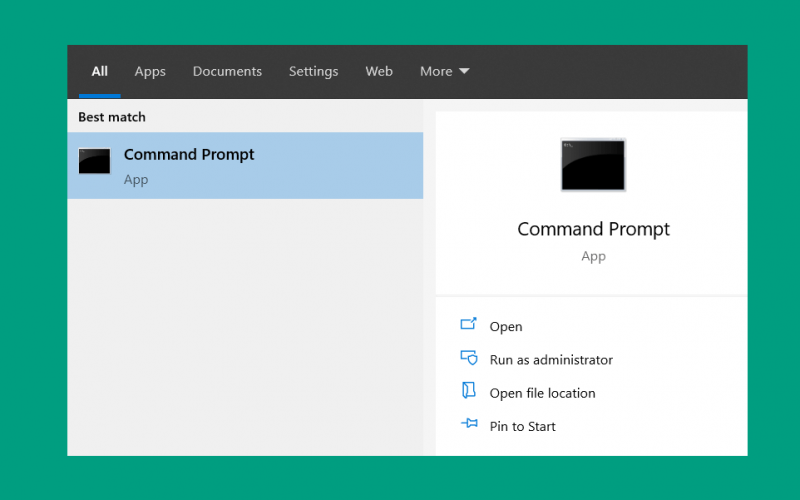
Task: Open the More filter menu label
Action: 436,71
